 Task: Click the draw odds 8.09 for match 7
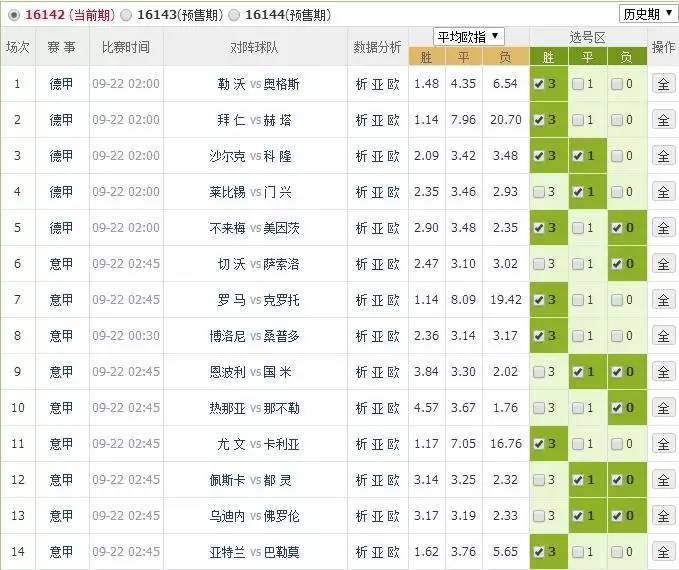click(x=463, y=300)
